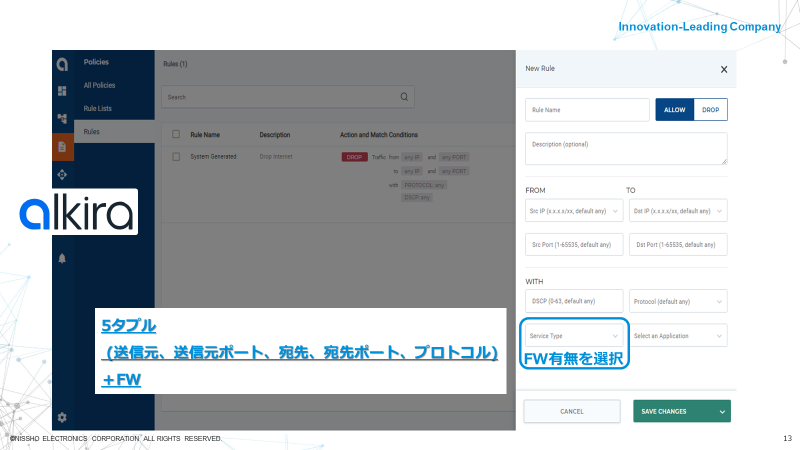
Task: Toggle the rule action to DROP
Action: pos(710,110)
